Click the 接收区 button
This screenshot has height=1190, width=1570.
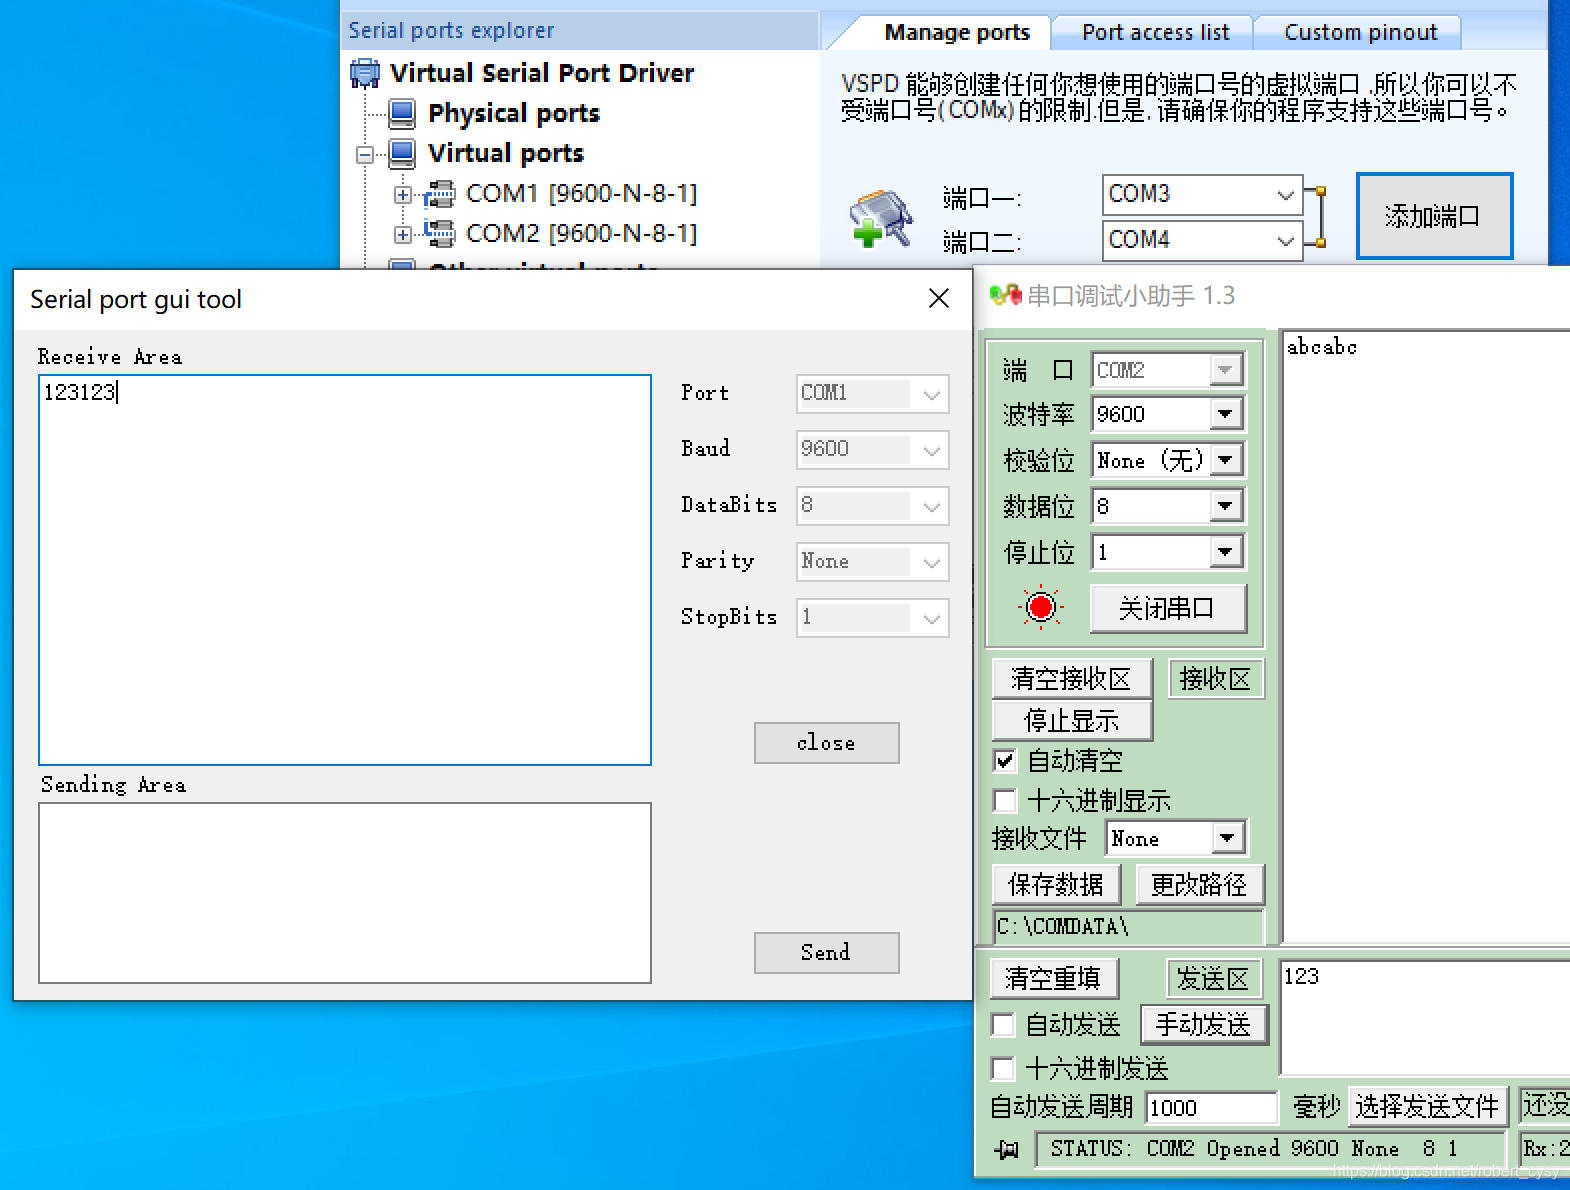(1215, 679)
